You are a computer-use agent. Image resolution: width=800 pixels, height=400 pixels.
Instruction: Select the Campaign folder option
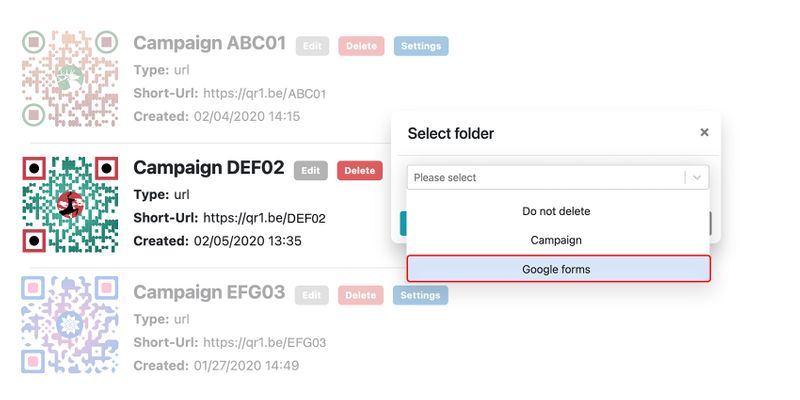(x=558, y=240)
